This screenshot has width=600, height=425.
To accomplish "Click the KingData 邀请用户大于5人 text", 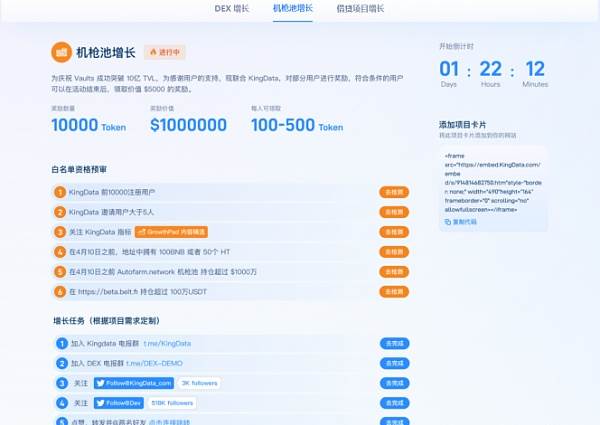I will 111,212.
